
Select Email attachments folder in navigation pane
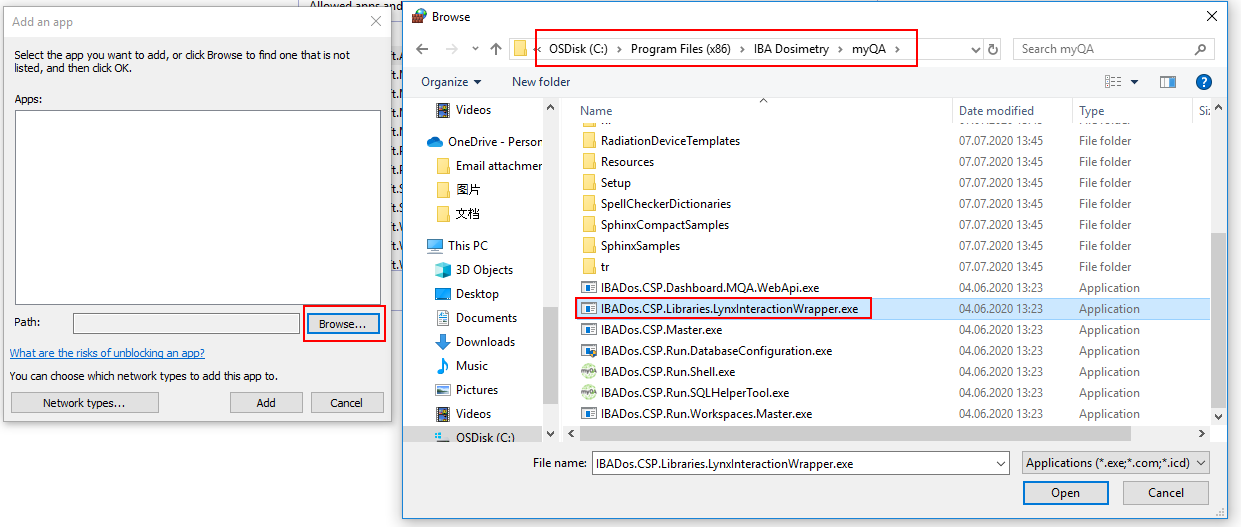(x=489, y=166)
